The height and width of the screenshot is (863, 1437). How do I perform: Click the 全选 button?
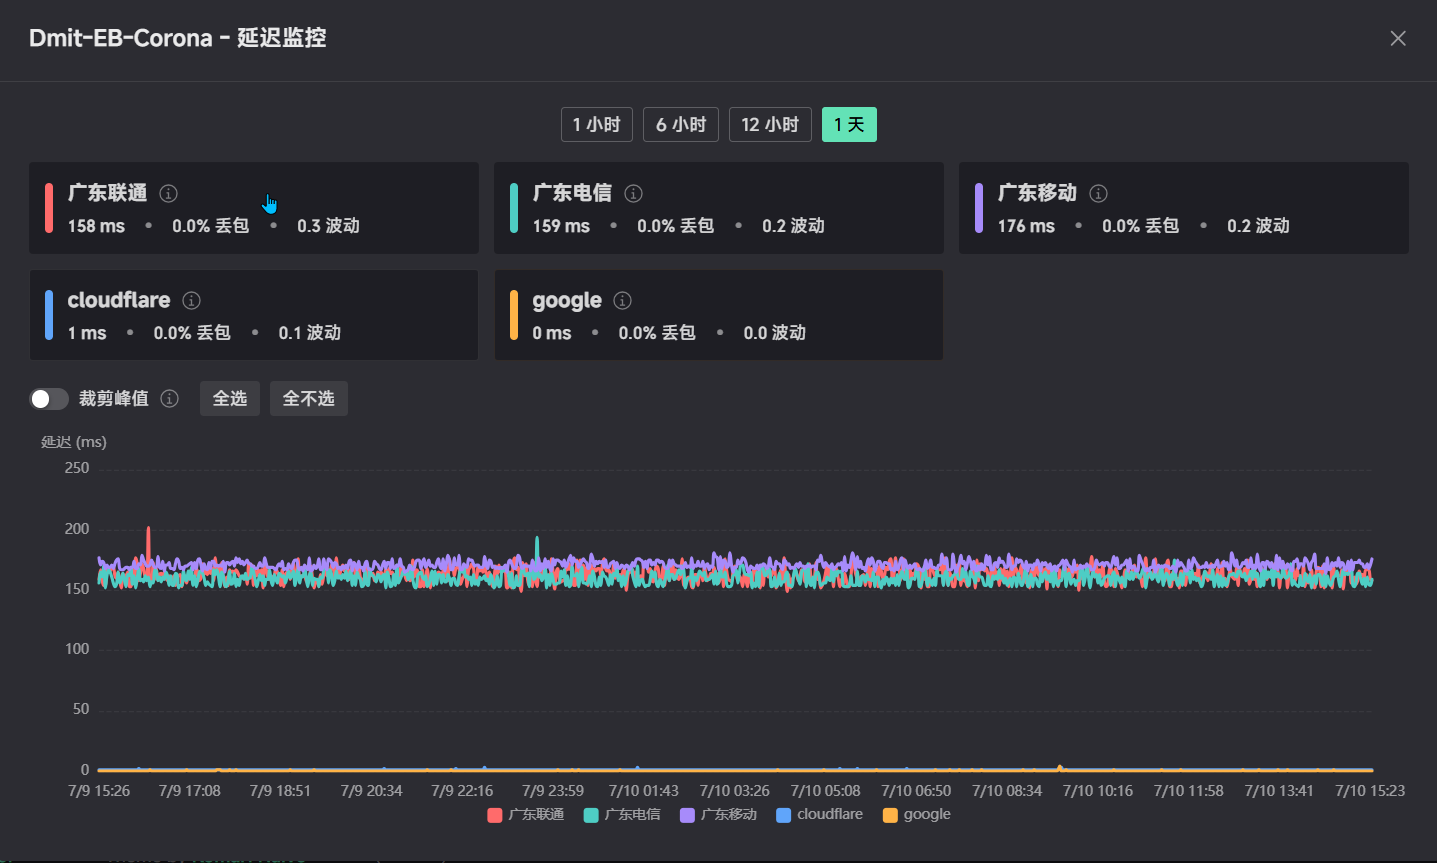point(230,399)
